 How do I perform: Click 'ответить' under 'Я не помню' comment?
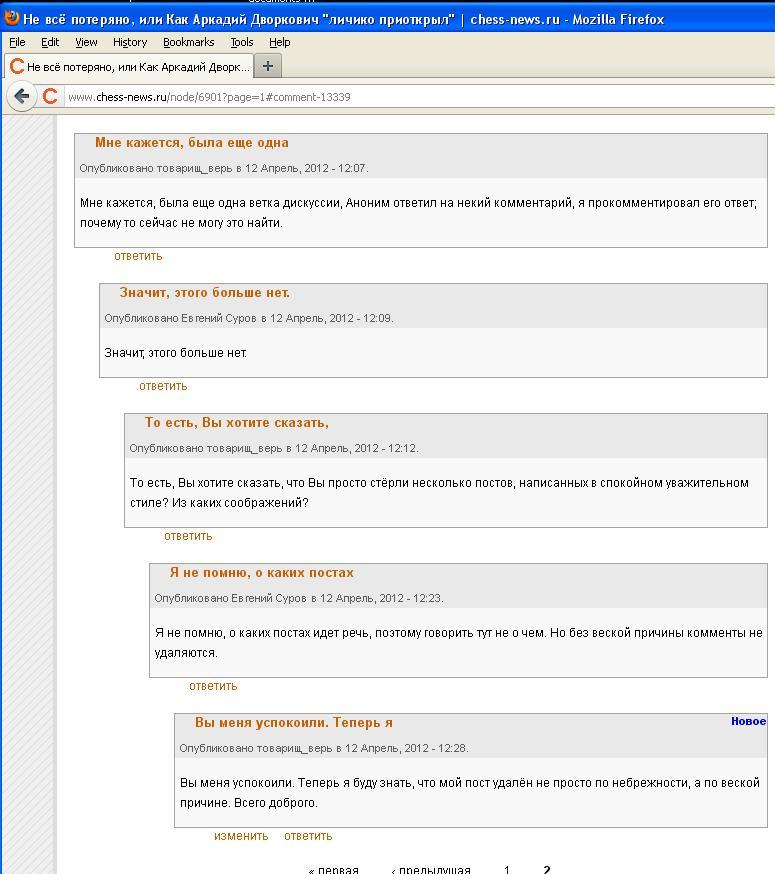point(213,686)
